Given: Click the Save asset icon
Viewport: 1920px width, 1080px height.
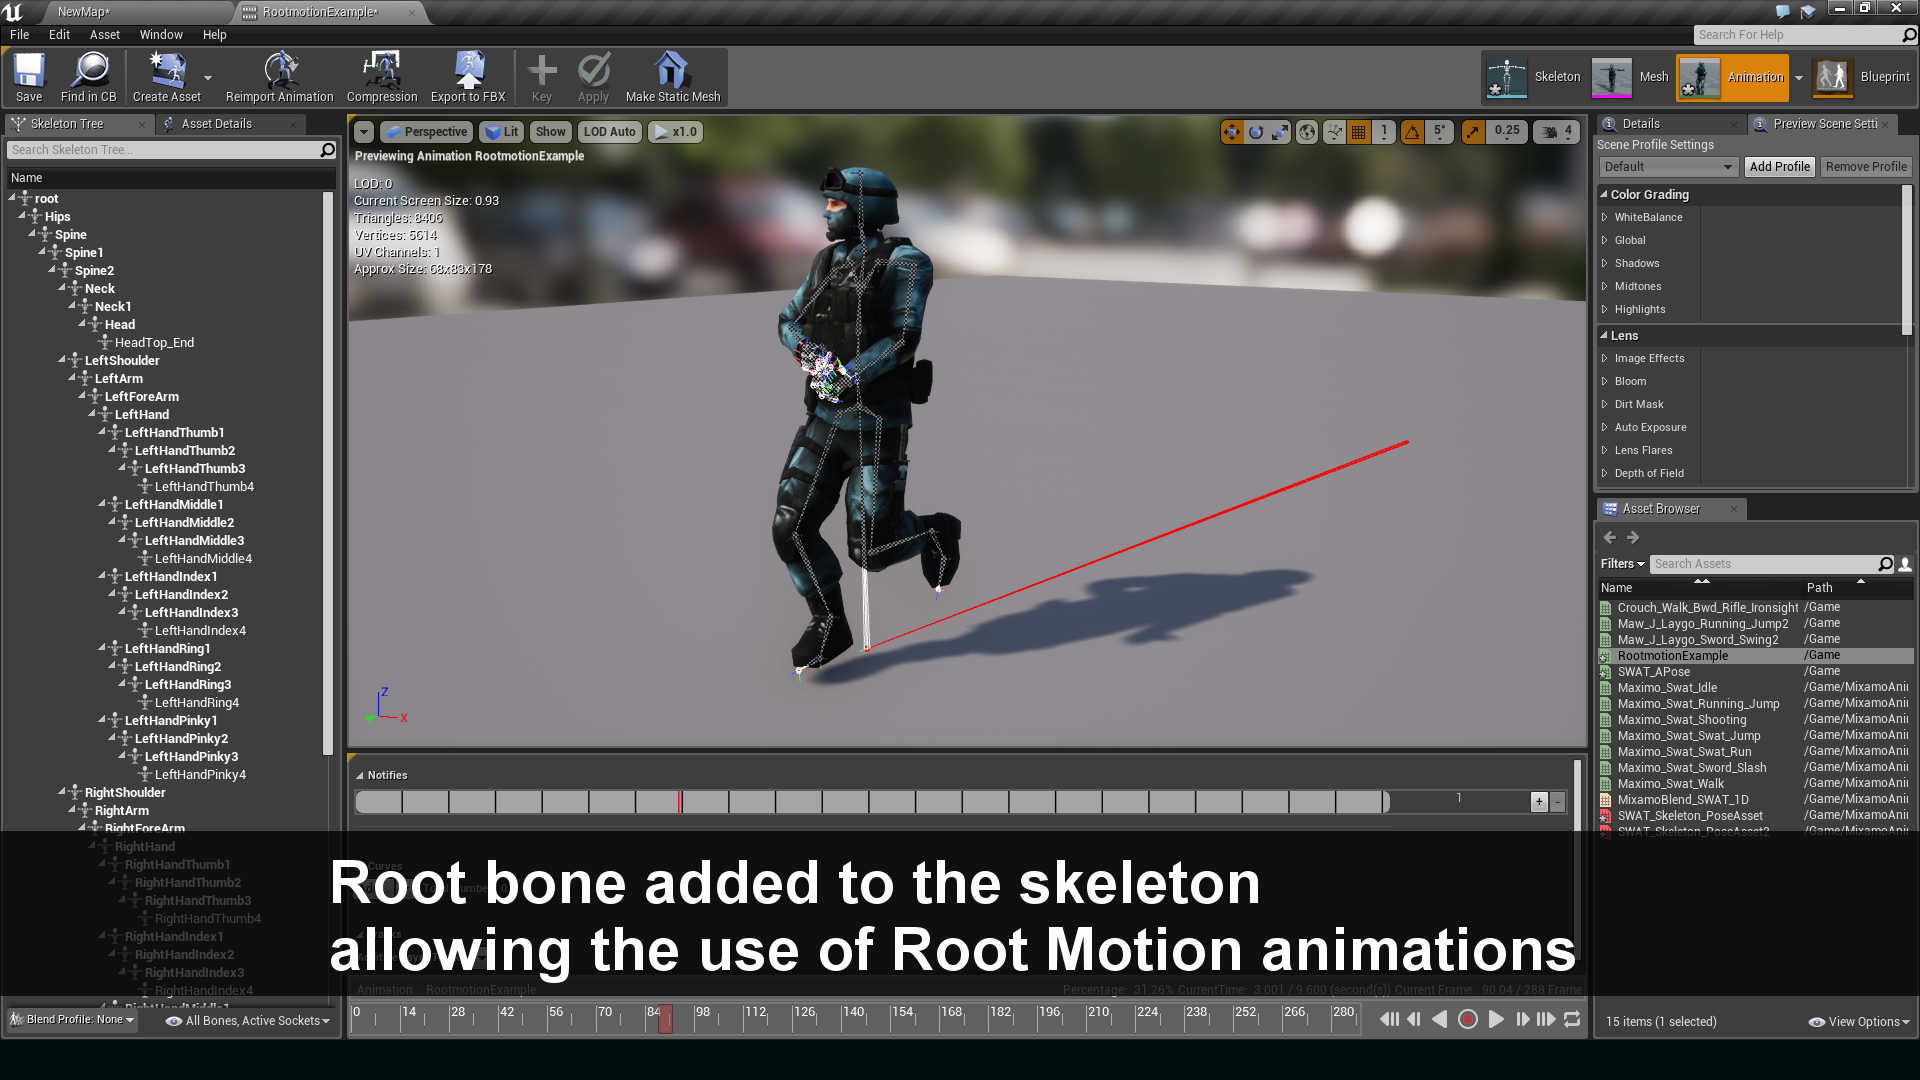Looking at the screenshot, I should click(x=29, y=78).
